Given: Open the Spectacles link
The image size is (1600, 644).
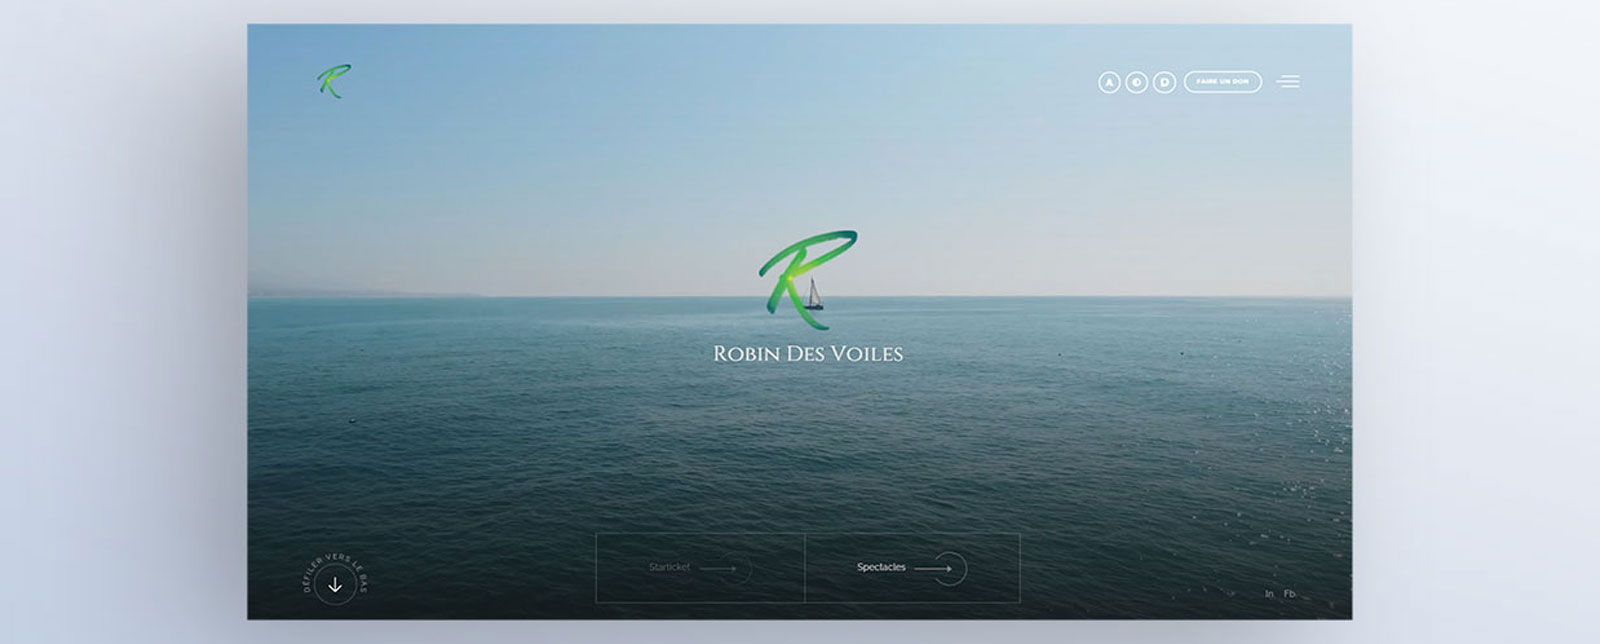Looking at the screenshot, I should [x=881, y=568].
